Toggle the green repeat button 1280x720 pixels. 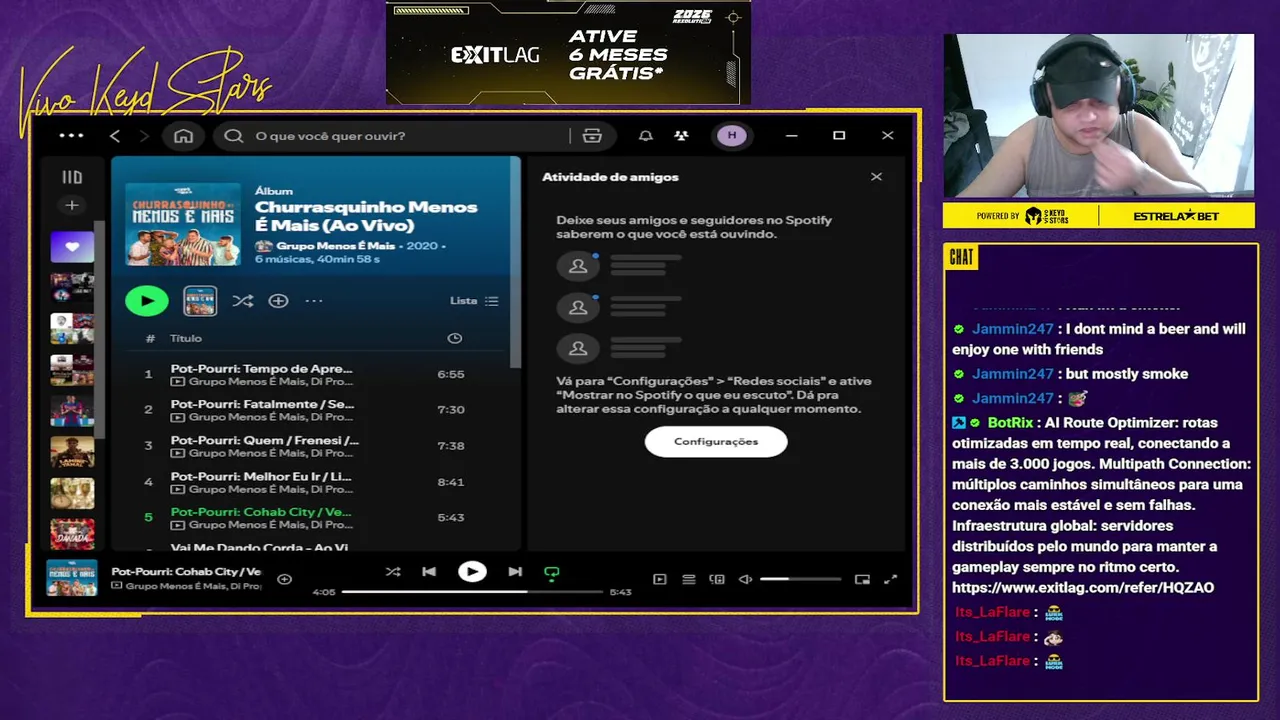pos(551,573)
